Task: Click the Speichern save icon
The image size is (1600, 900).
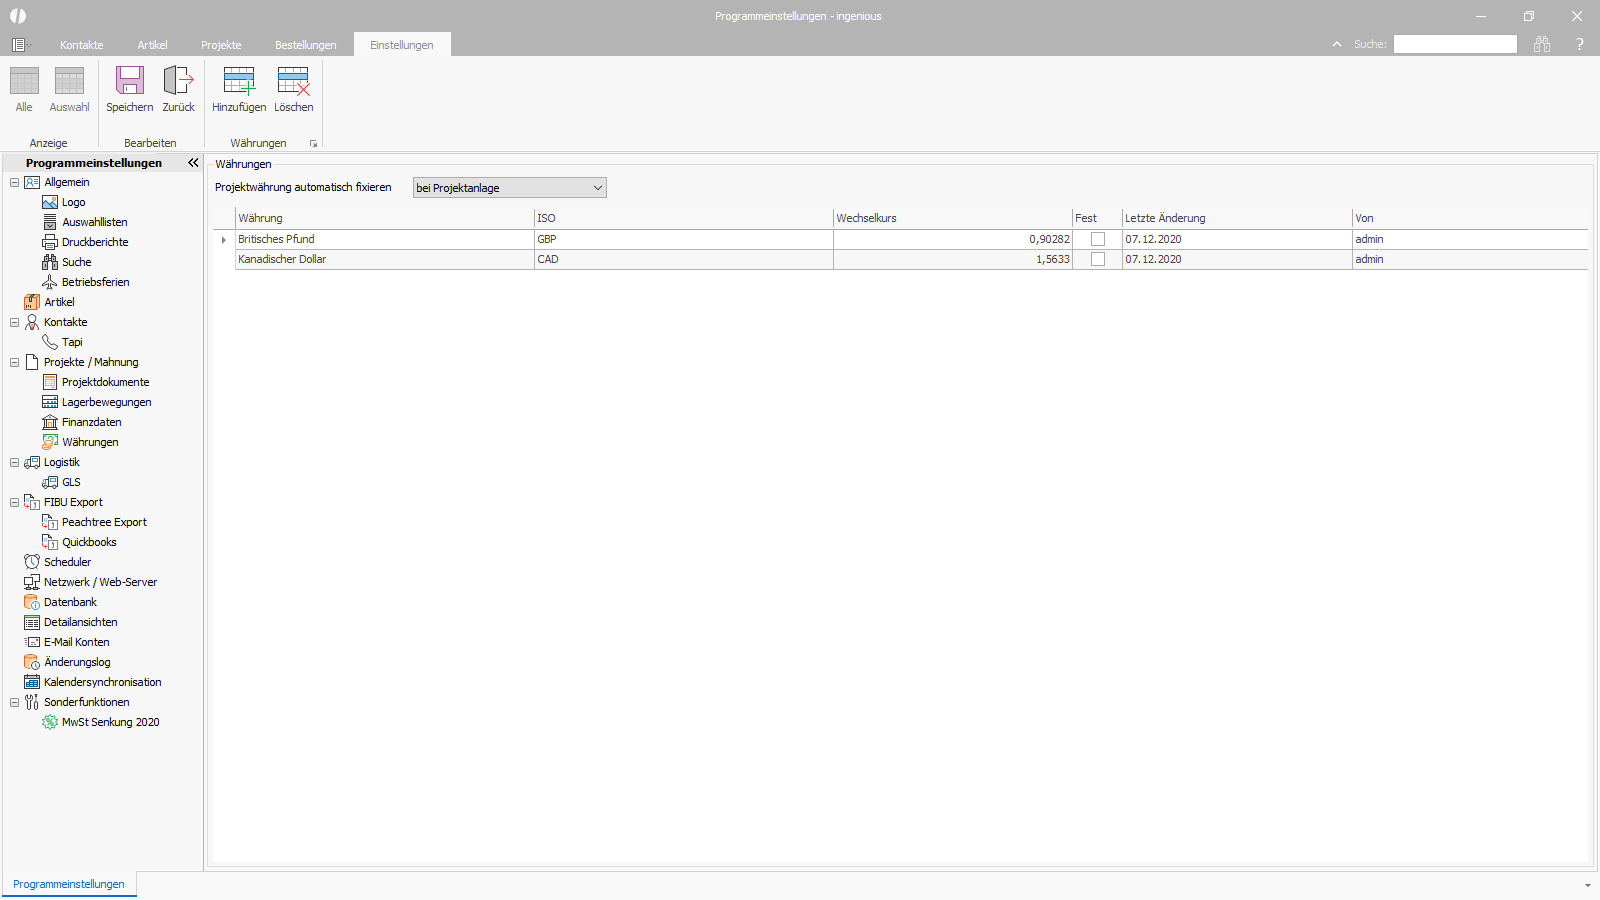Action: click(130, 81)
